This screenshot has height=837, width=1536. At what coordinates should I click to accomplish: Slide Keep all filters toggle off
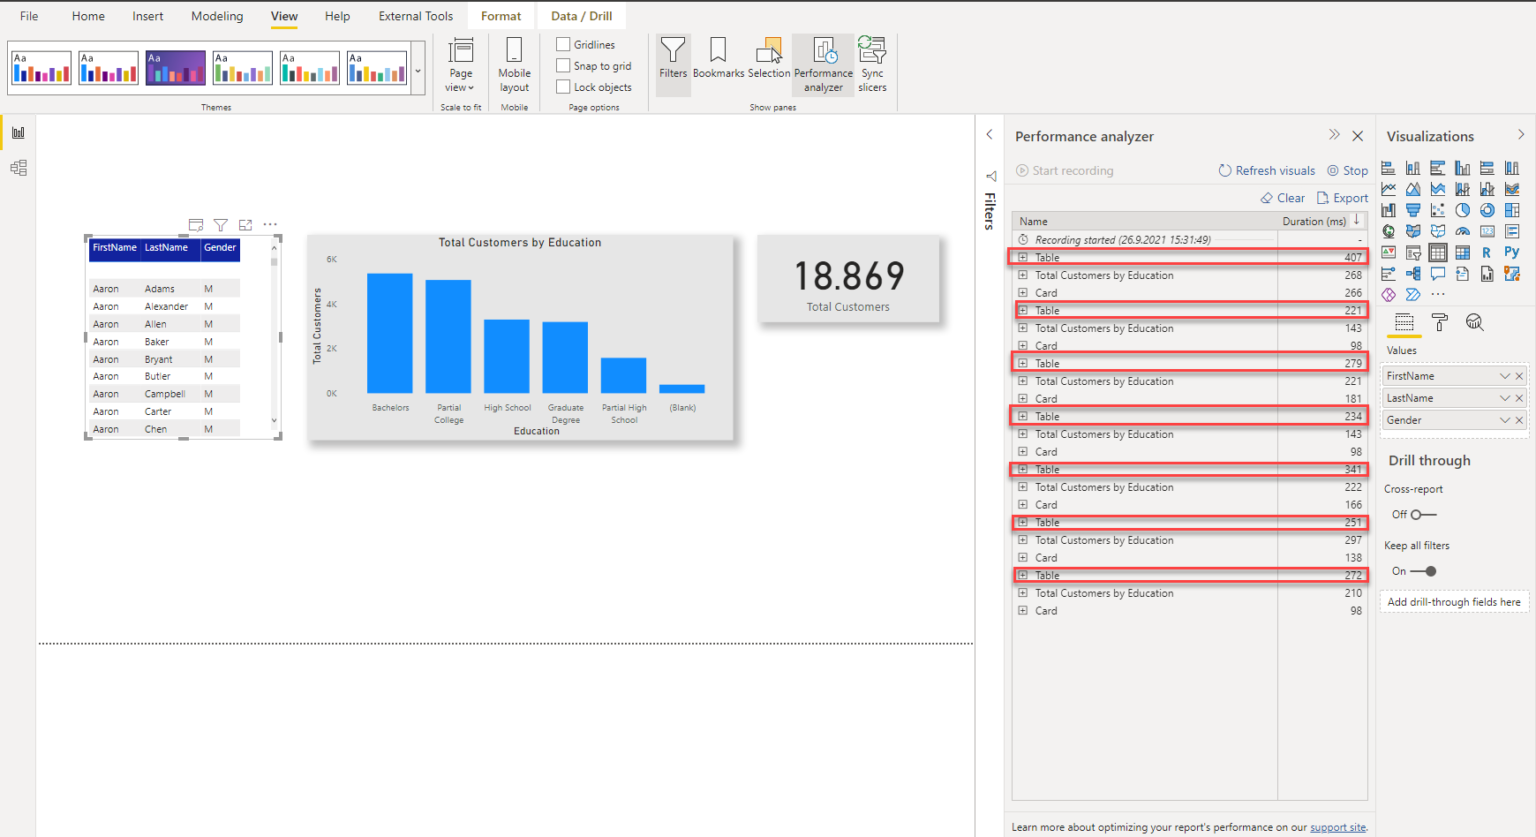[1432, 570]
